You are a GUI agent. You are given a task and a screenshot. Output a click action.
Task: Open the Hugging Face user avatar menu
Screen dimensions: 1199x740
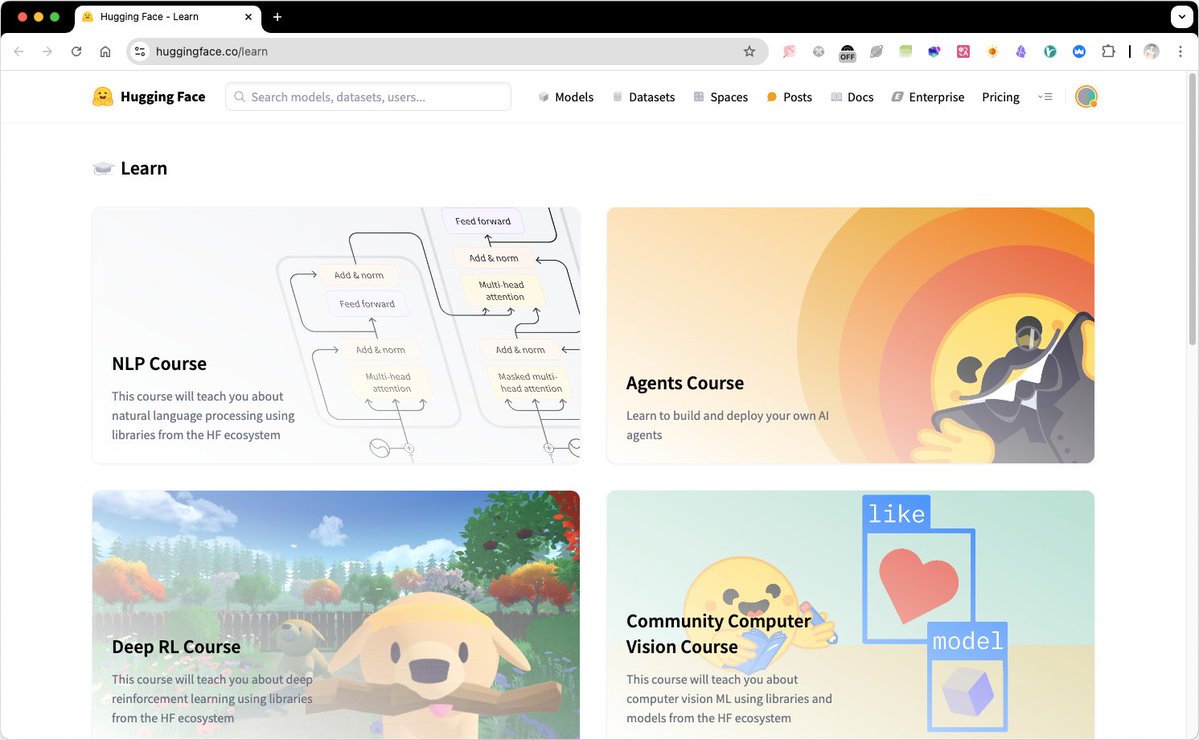(1086, 96)
